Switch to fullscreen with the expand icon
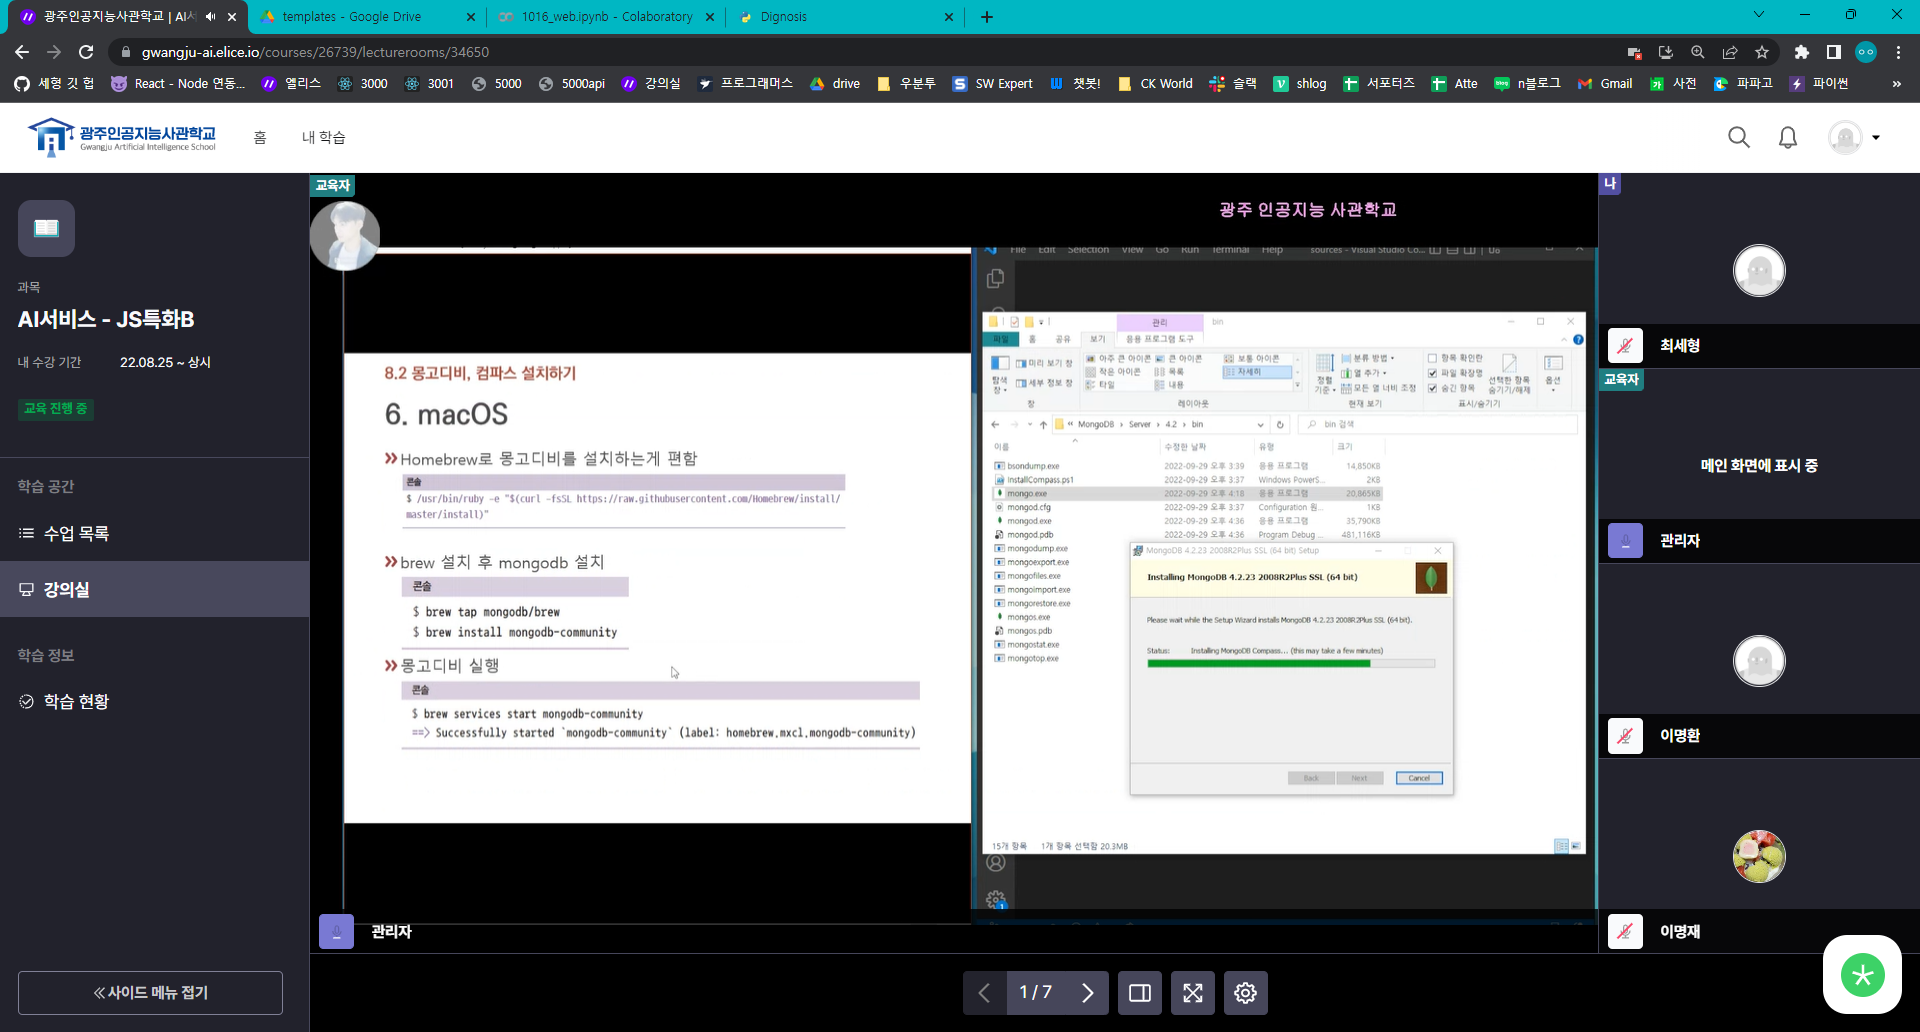 pos(1193,993)
